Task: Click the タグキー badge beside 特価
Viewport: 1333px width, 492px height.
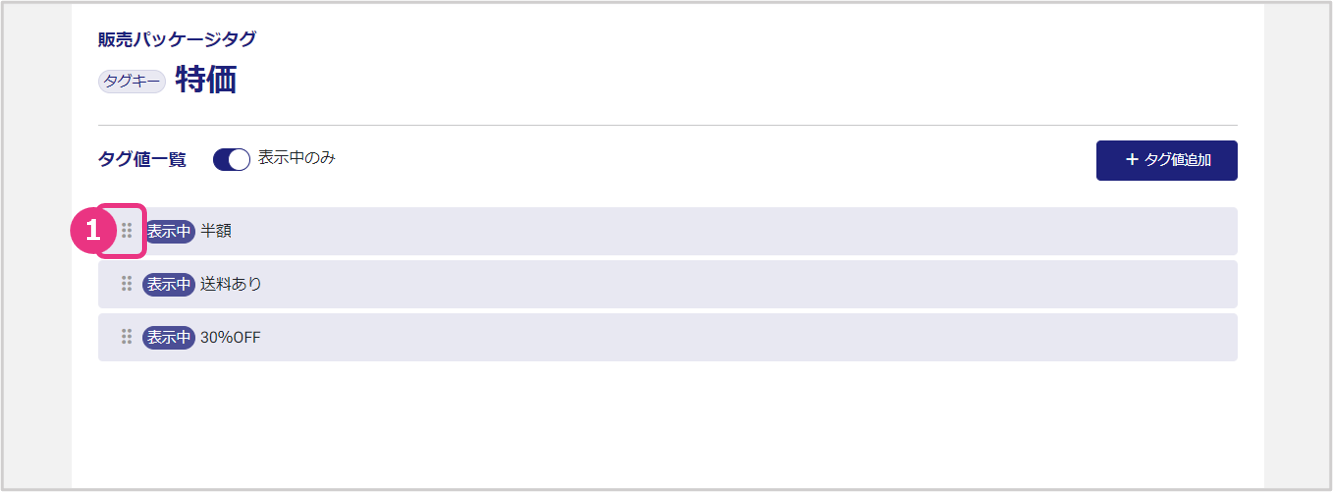Action: [x=132, y=82]
